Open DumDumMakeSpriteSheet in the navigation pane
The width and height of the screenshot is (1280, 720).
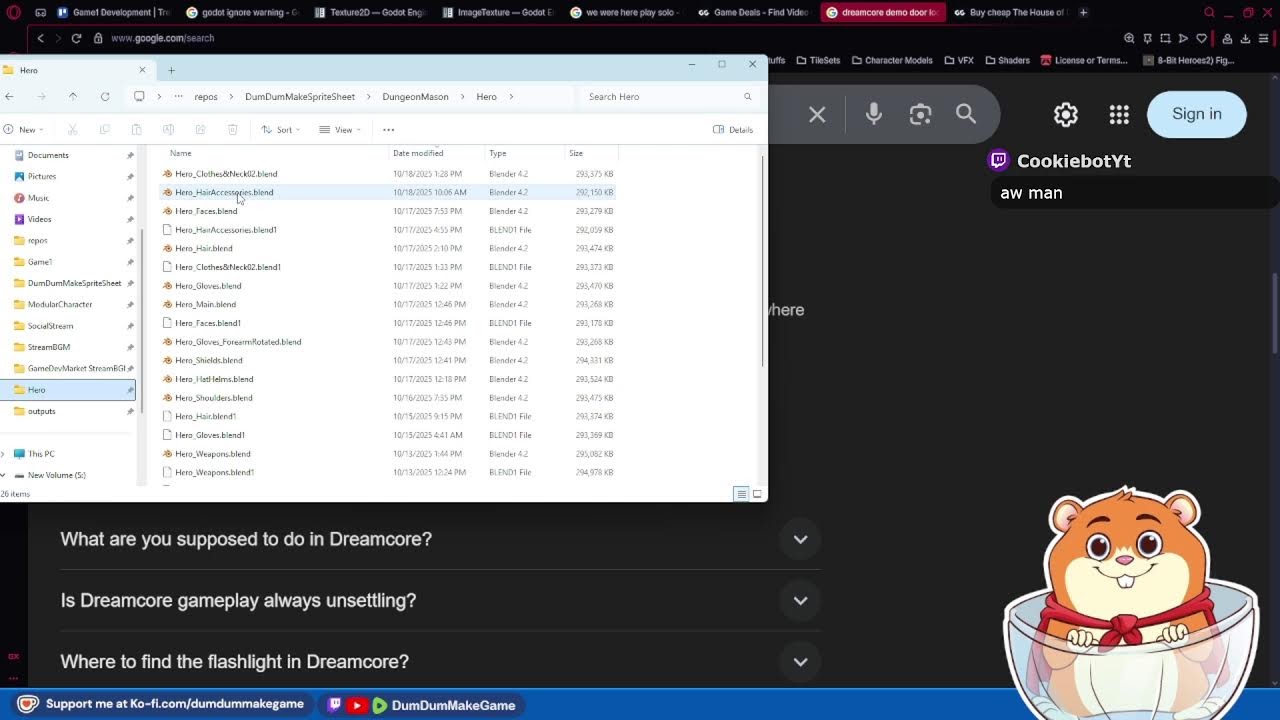coord(74,283)
